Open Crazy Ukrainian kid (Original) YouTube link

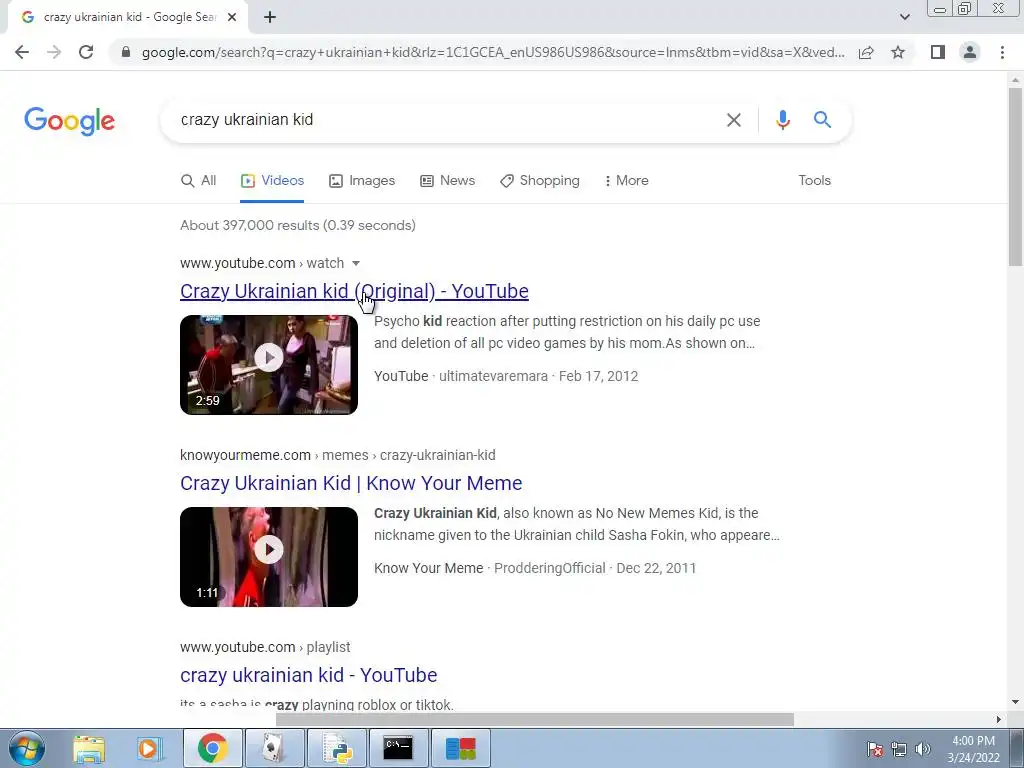(x=354, y=291)
